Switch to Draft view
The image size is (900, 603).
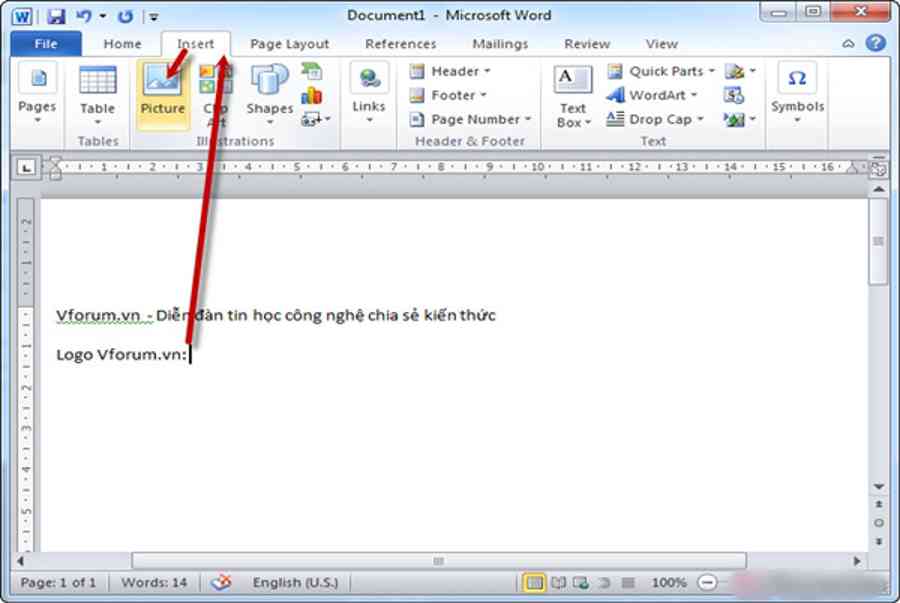[x=628, y=583]
